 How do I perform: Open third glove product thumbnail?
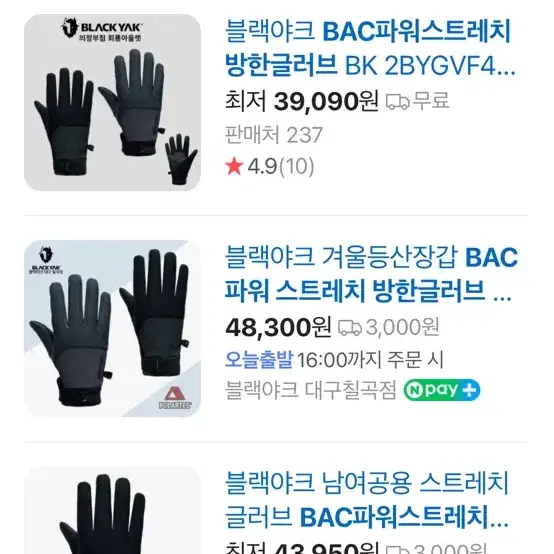click(x=112, y=510)
